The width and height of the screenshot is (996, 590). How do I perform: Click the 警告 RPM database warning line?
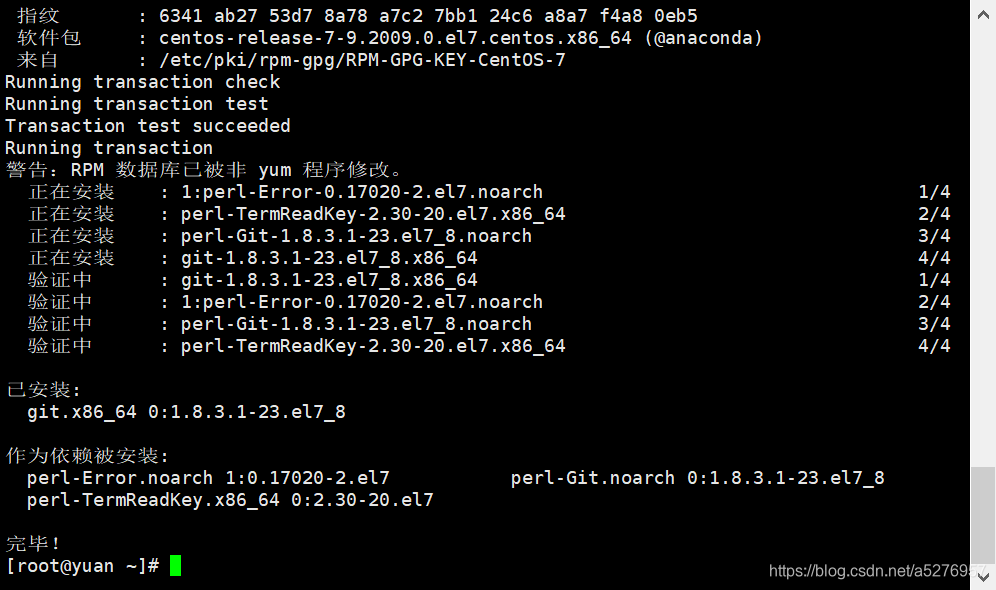[204, 170]
